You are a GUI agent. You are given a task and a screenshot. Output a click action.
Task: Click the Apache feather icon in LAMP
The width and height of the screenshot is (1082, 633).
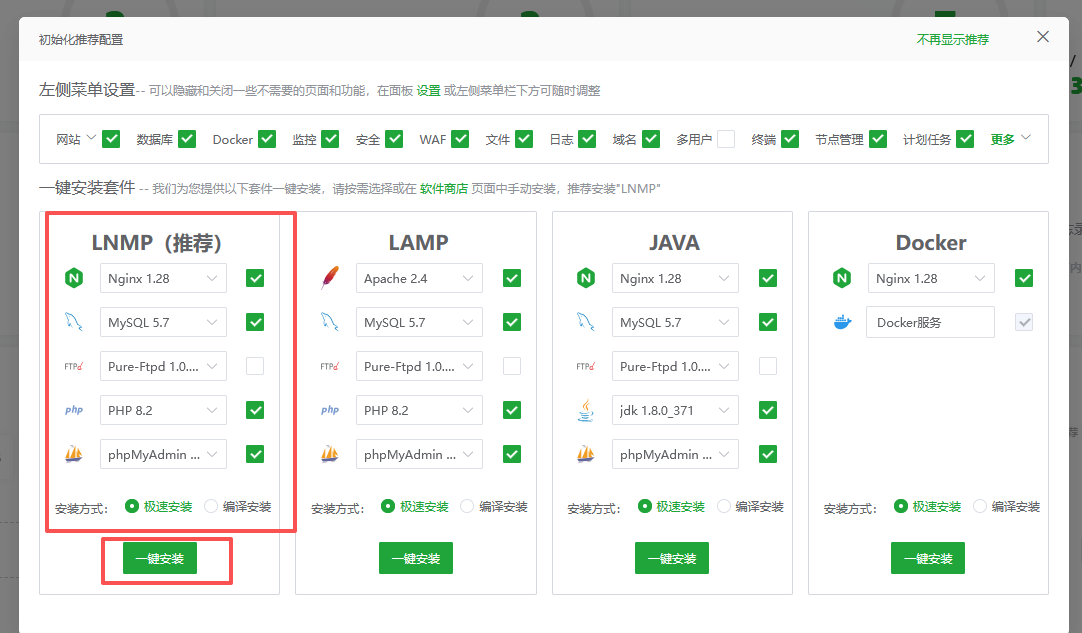(x=329, y=278)
